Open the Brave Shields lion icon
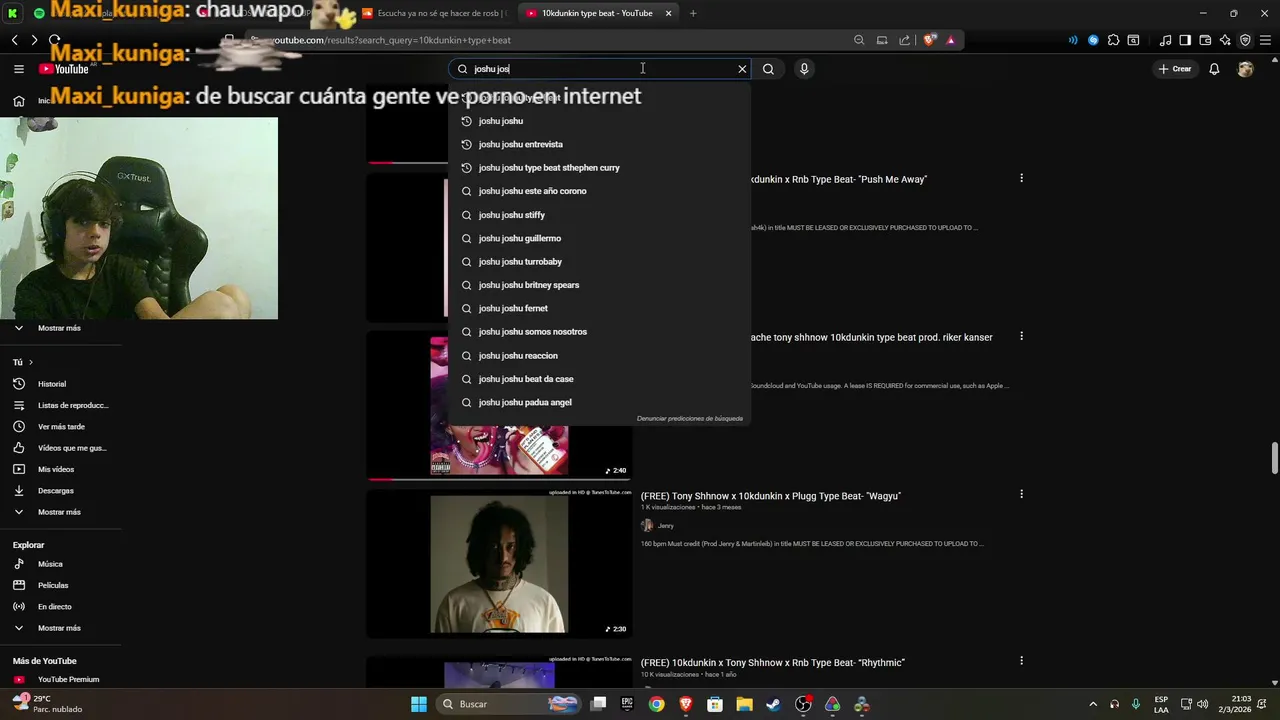This screenshot has width=1280, height=720. [x=930, y=40]
